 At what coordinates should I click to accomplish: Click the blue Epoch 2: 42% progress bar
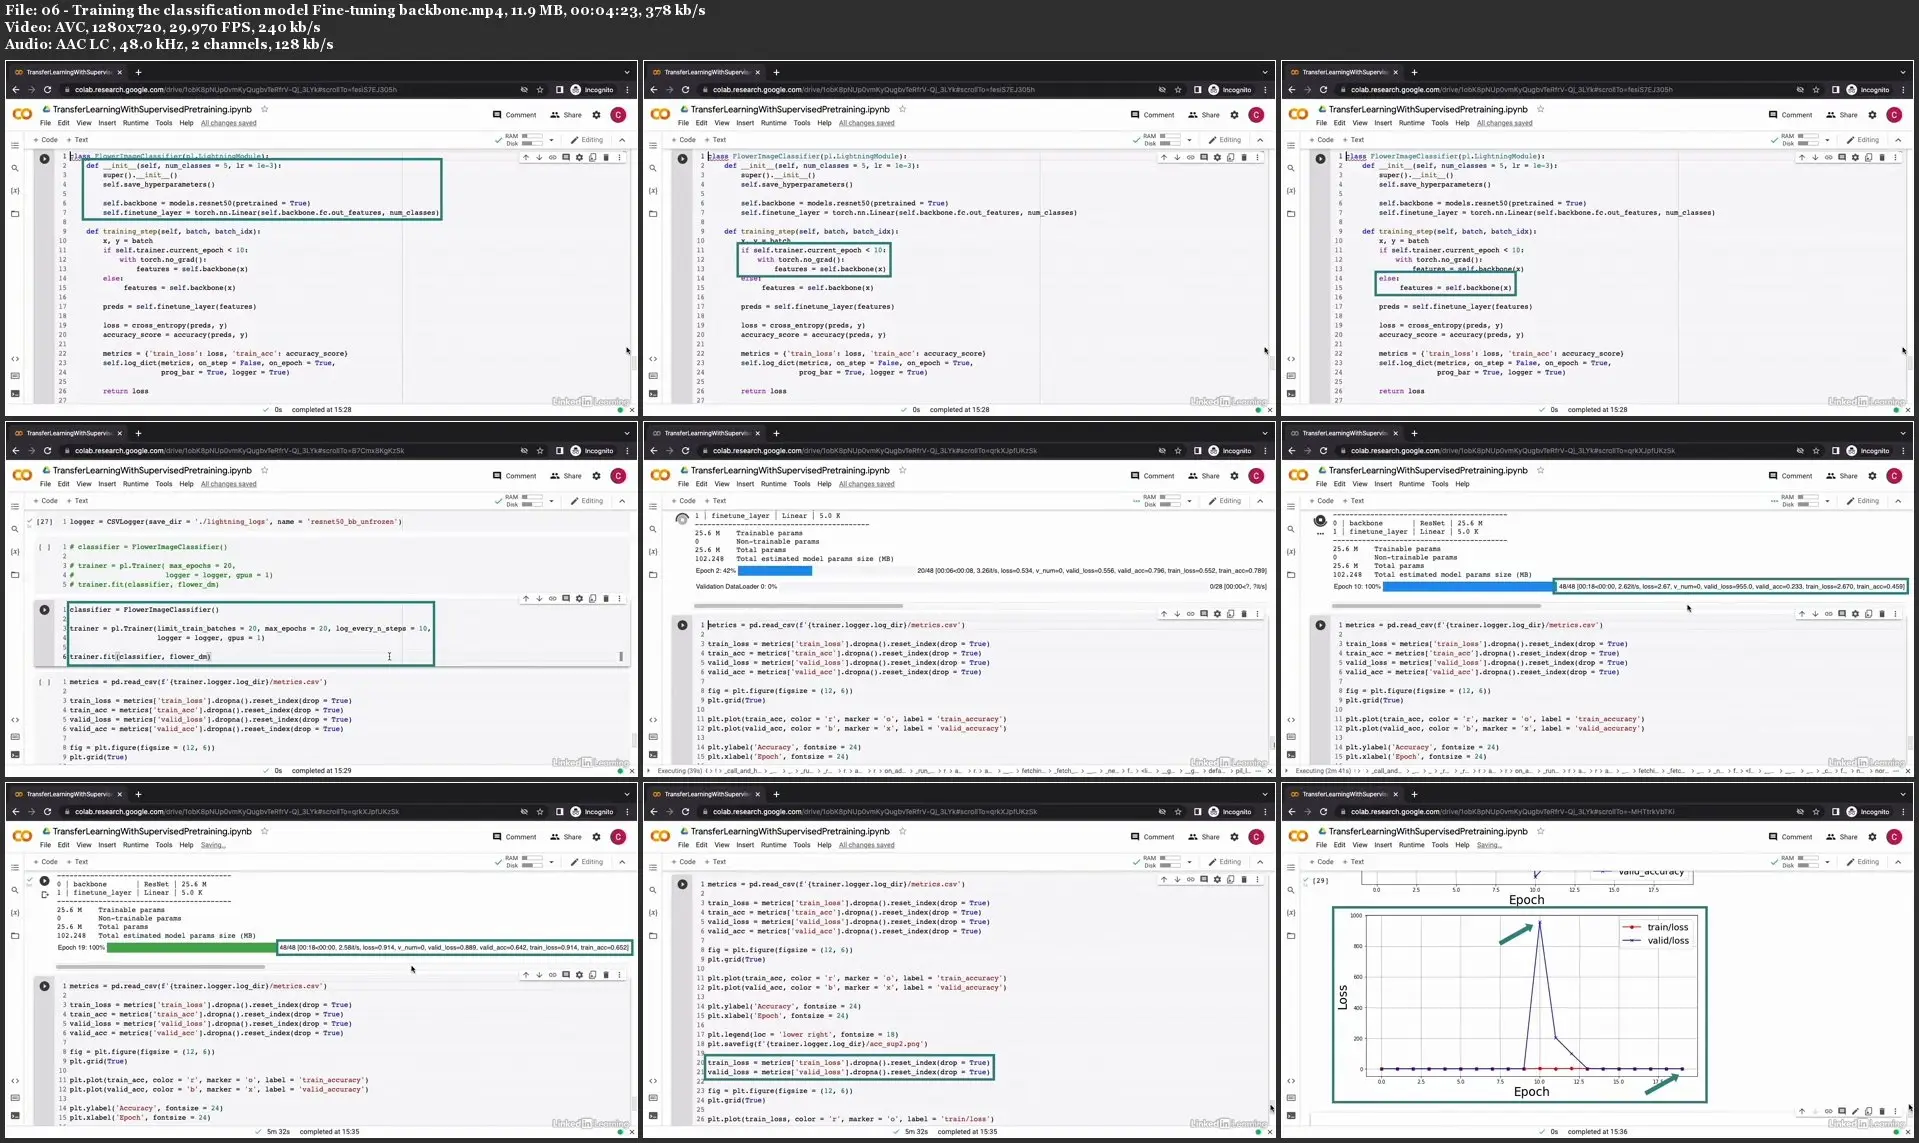pos(775,571)
